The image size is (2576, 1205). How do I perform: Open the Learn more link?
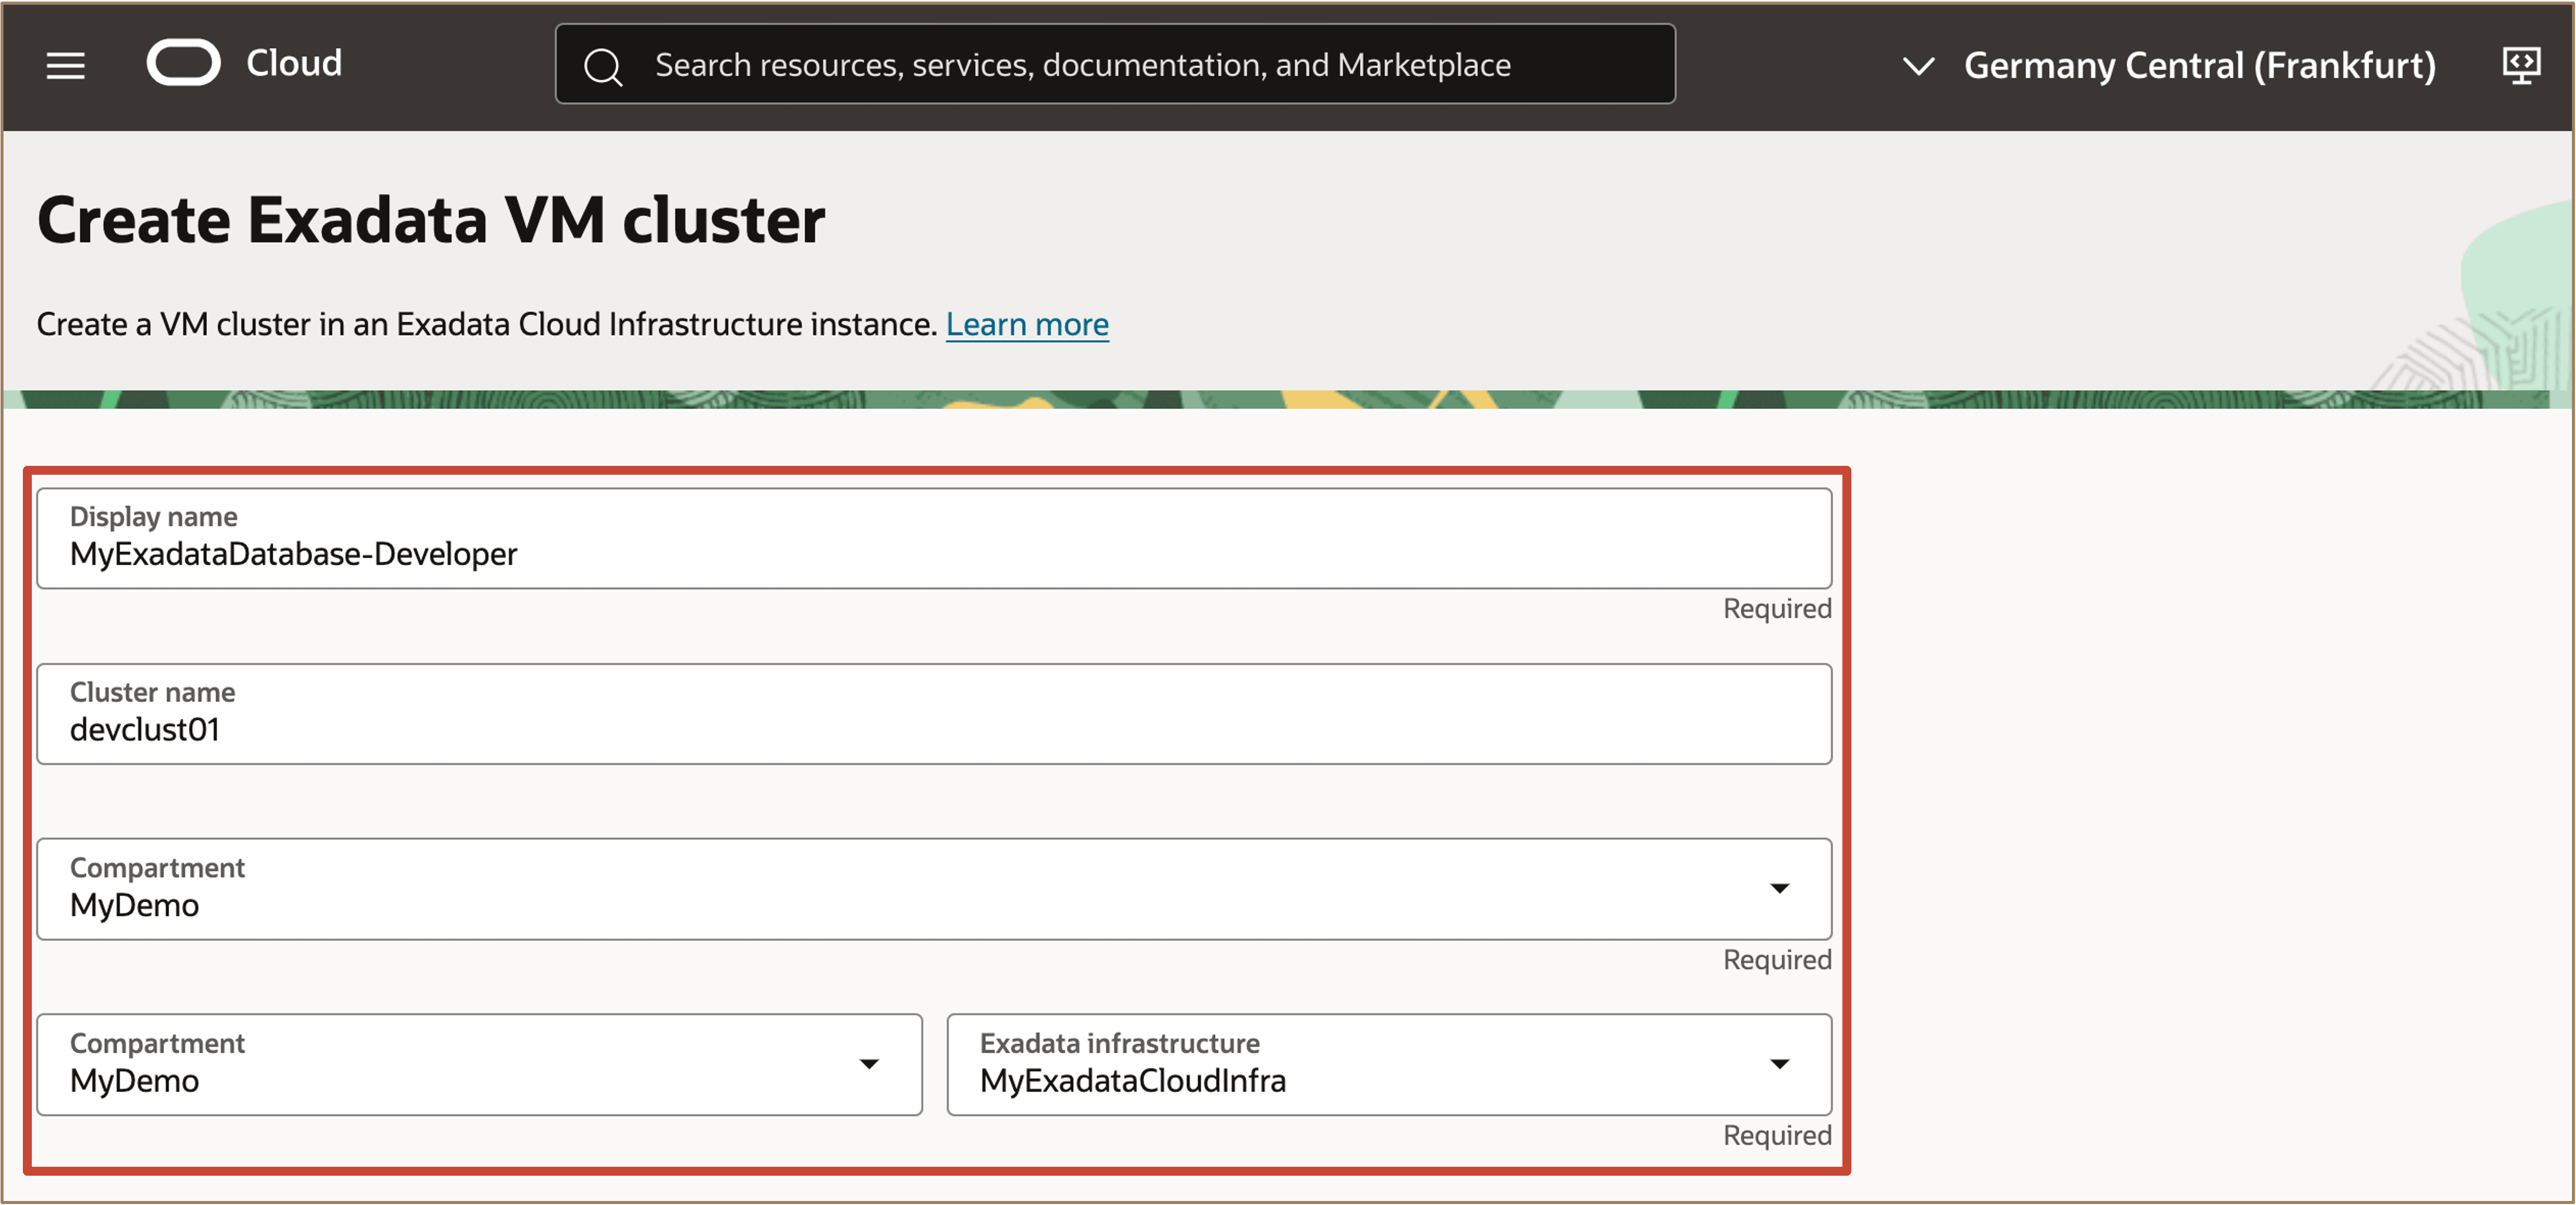[1027, 324]
